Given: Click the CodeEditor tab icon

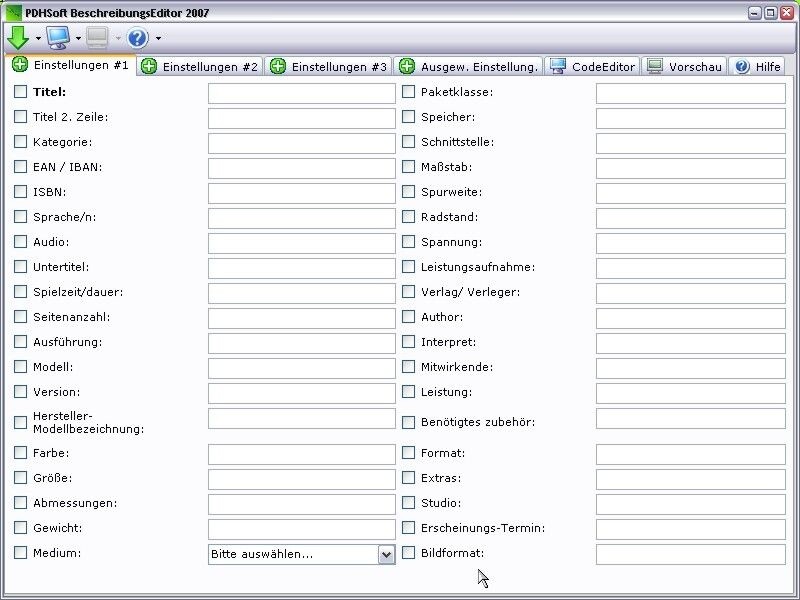Looking at the screenshot, I should [x=558, y=66].
